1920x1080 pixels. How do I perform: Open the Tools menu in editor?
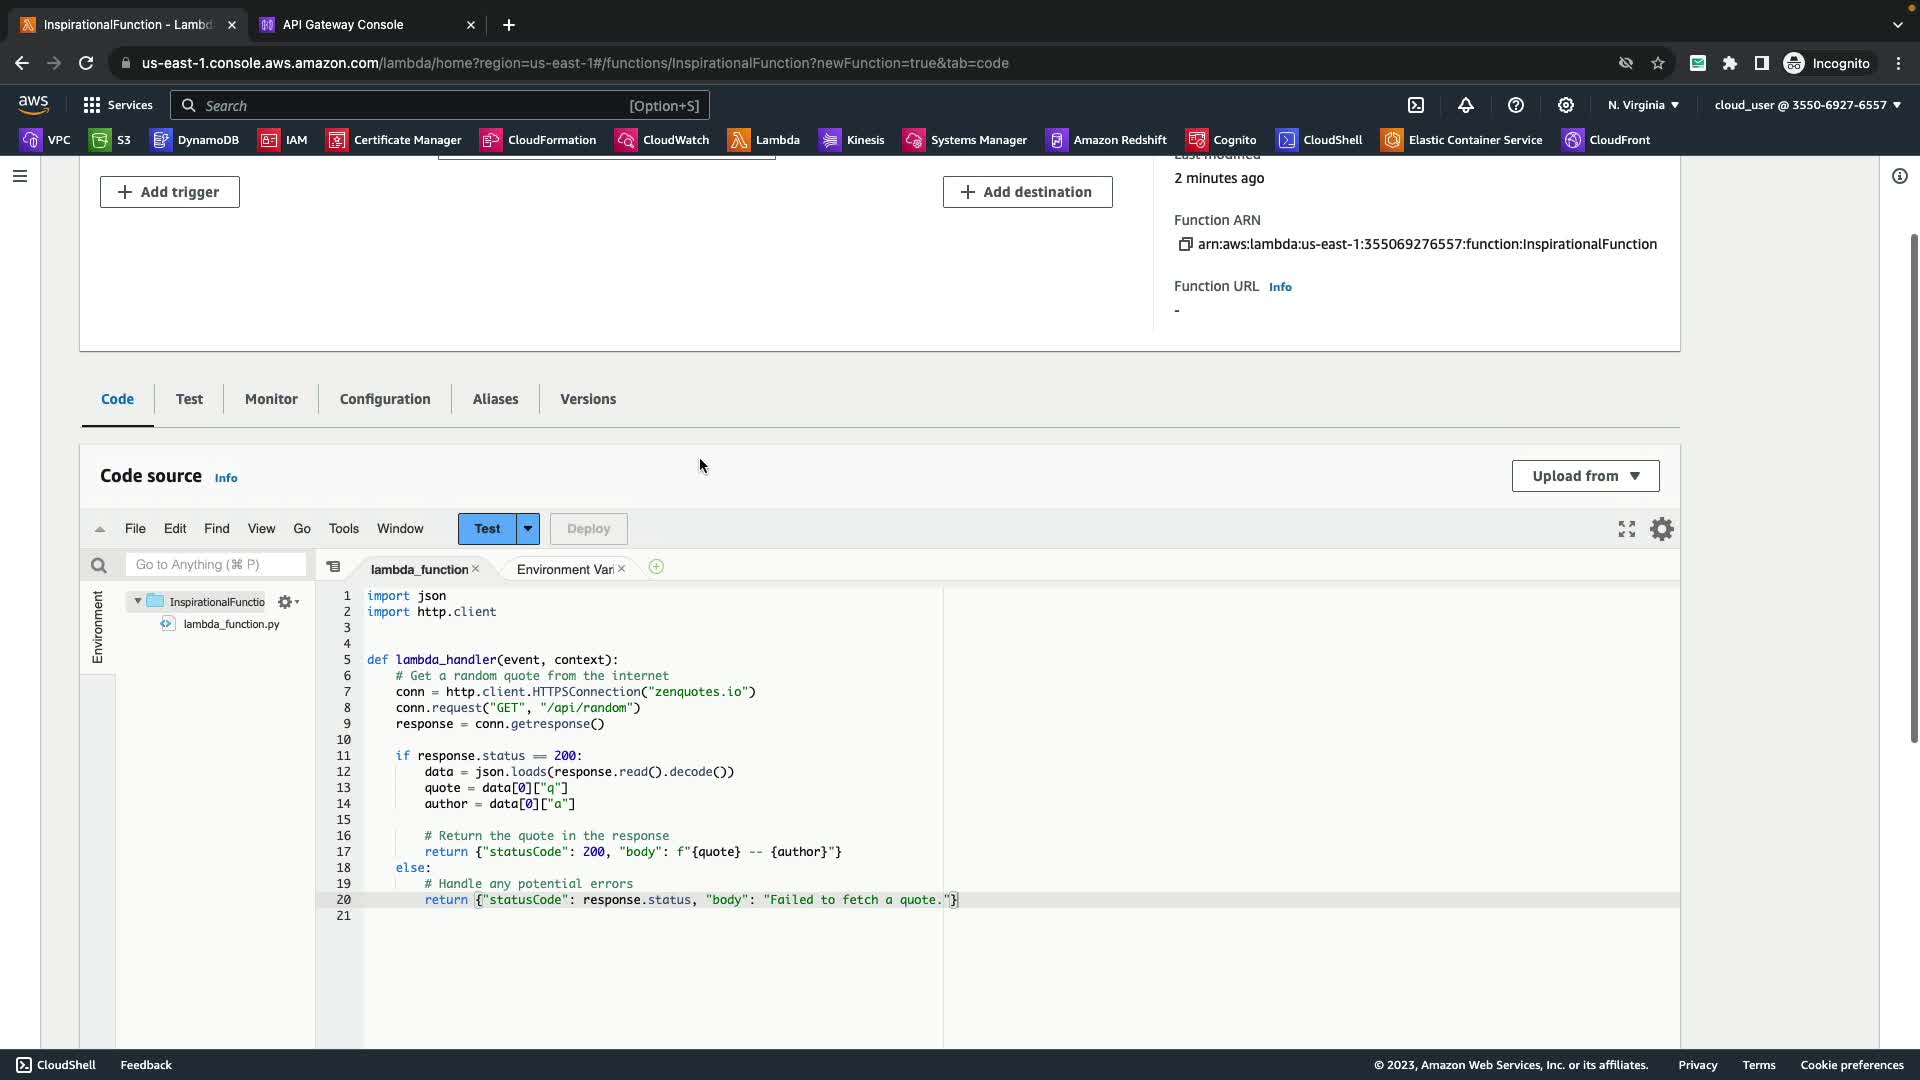pos(343,529)
